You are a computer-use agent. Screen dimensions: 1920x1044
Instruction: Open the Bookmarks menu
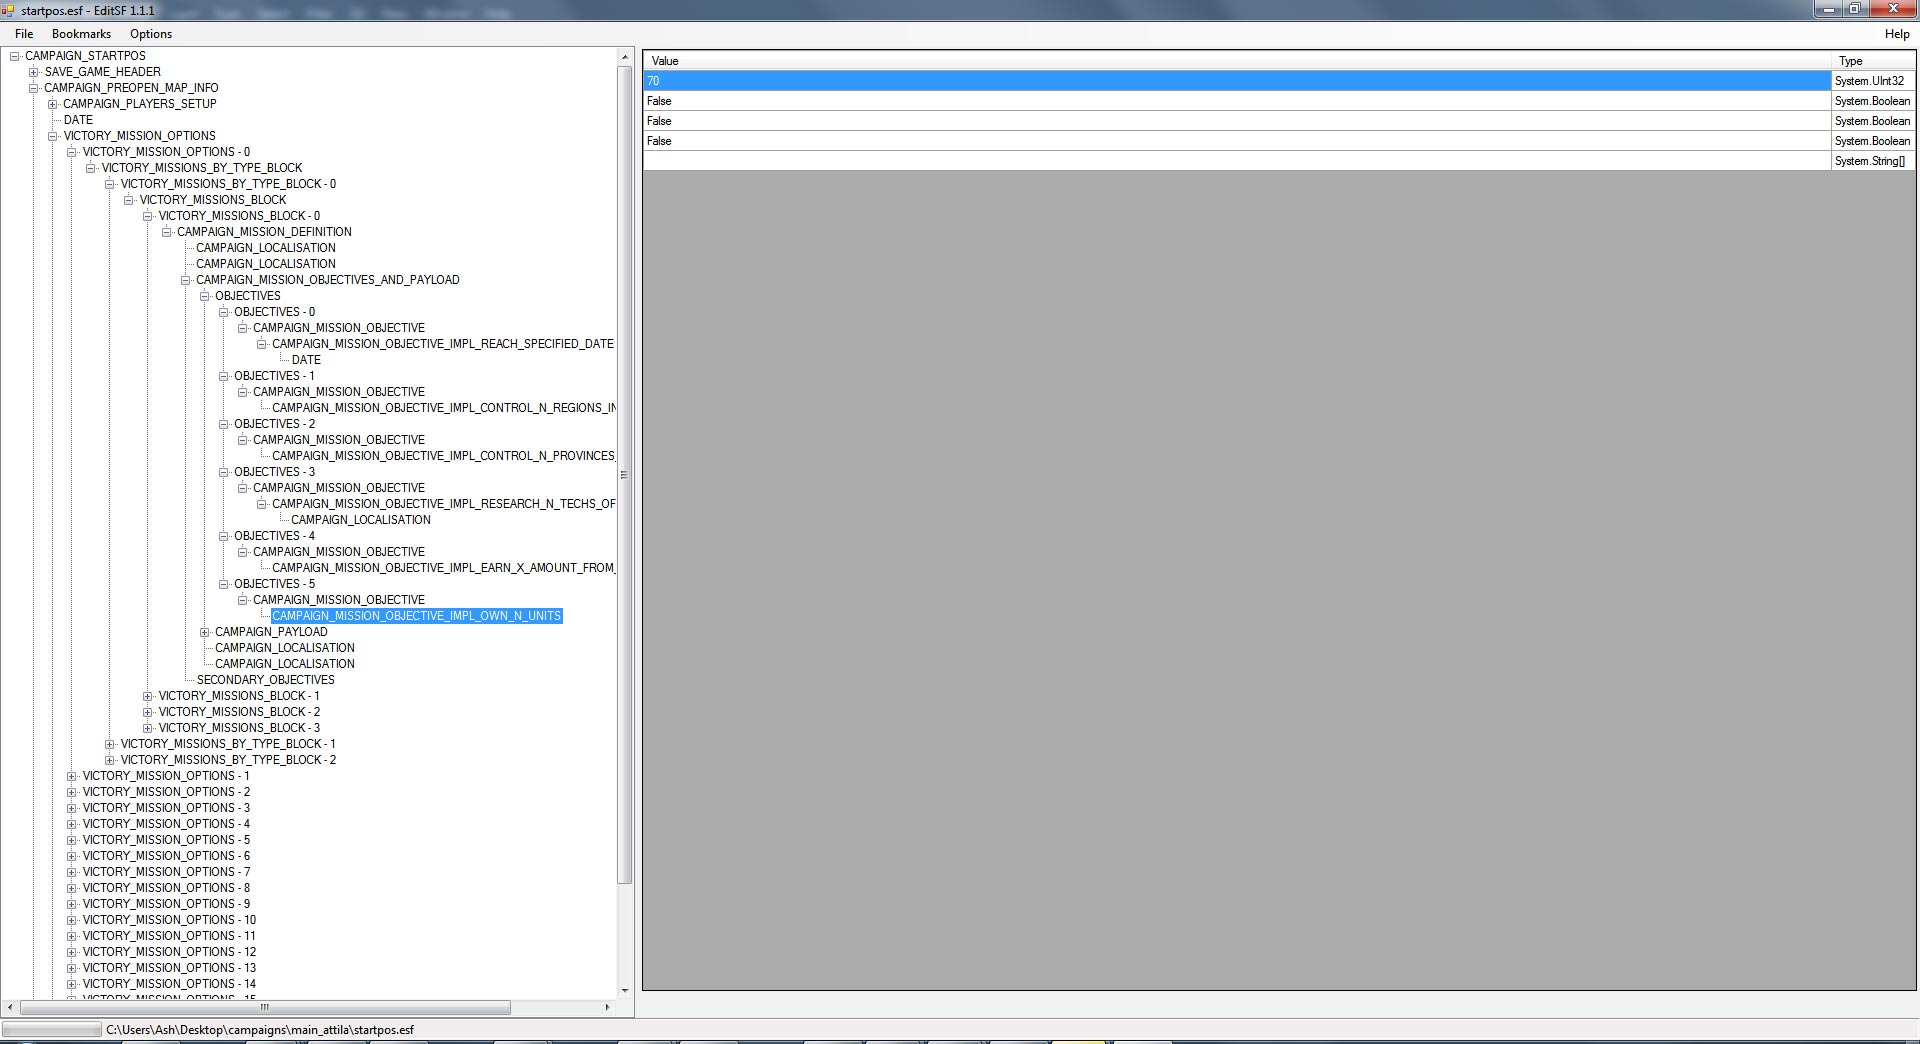point(81,34)
